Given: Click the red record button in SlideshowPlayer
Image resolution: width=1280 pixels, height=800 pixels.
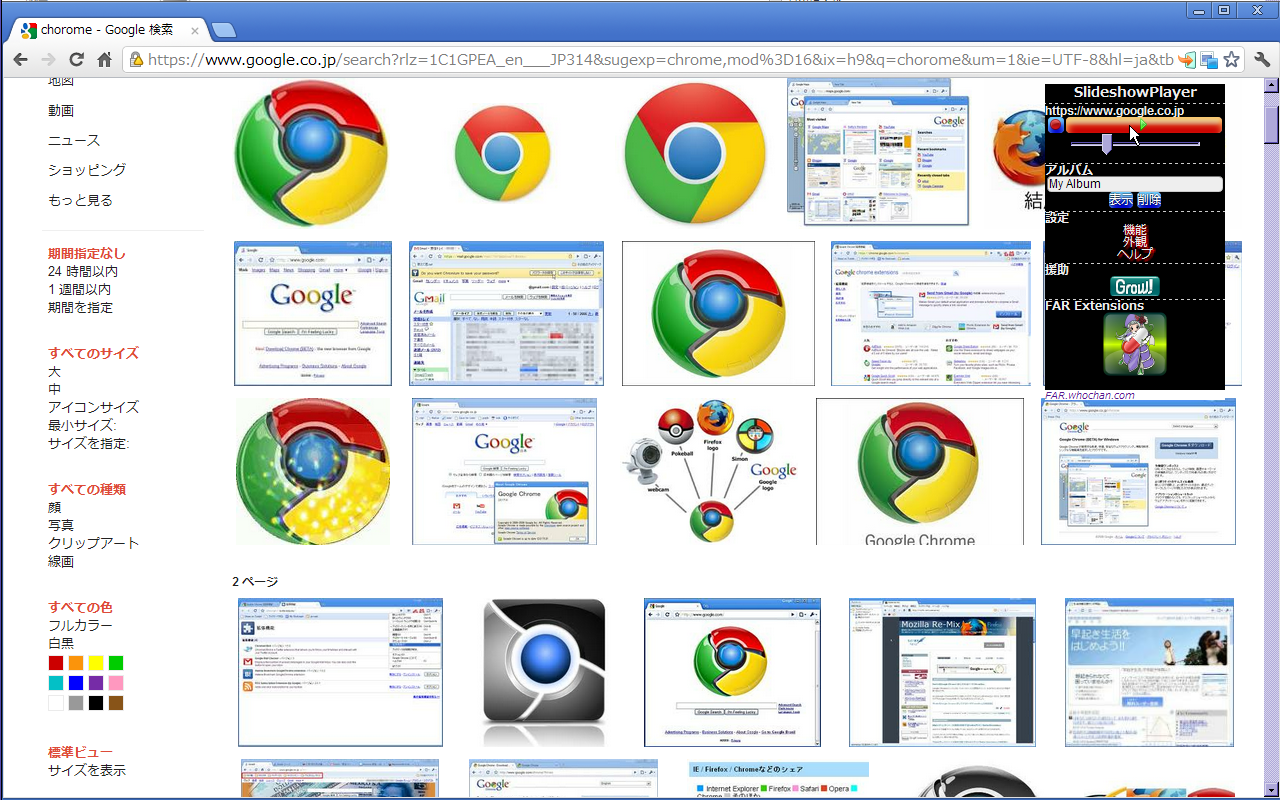Looking at the screenshot, I should coord(1055,125).
